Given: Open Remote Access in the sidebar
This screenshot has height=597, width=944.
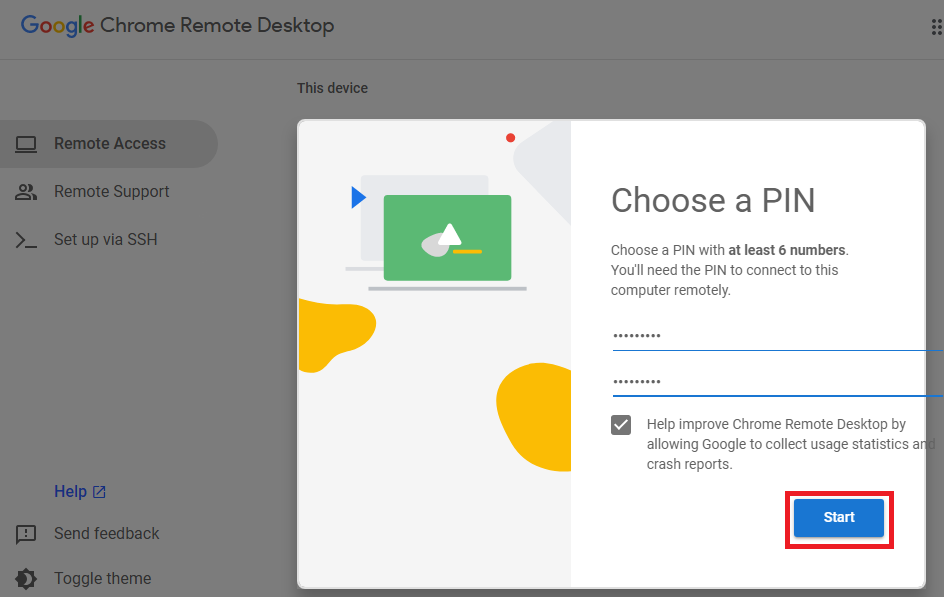Looking at the screenshot, I should click(108, 144).
